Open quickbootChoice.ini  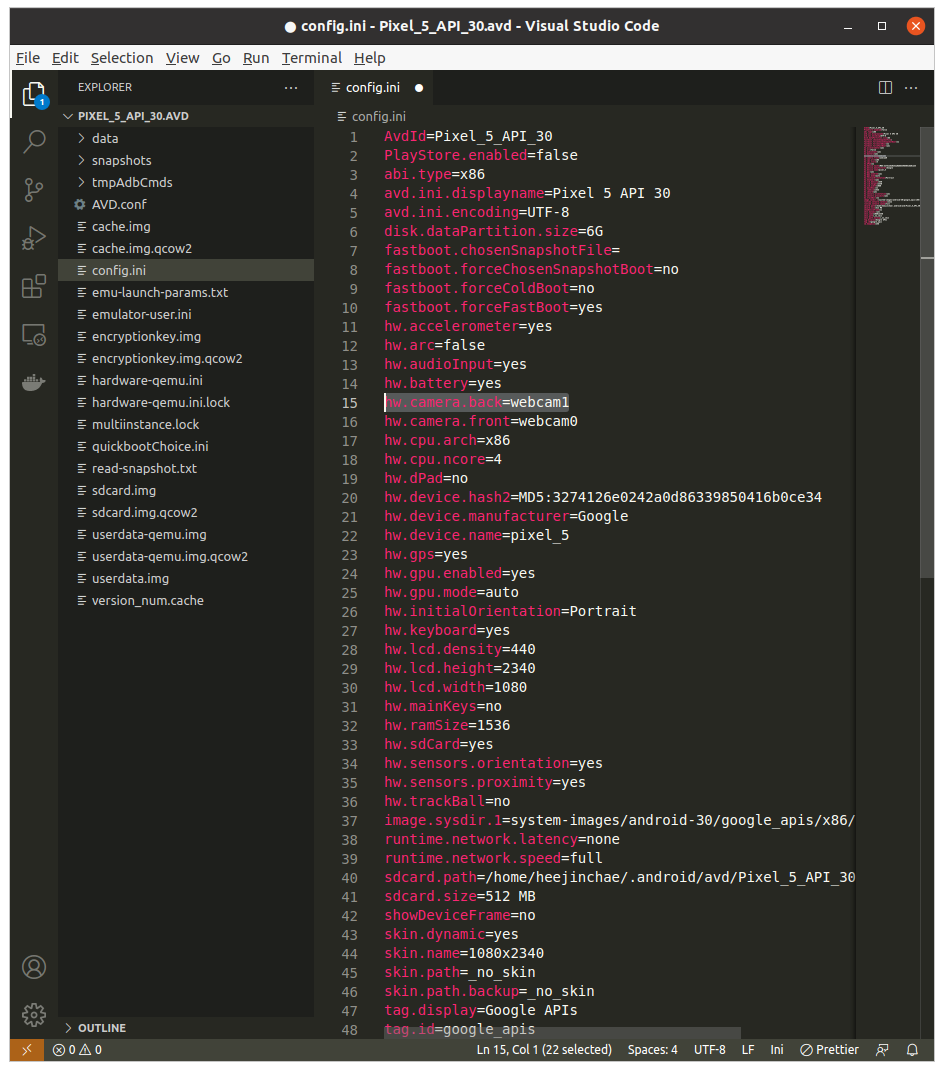pos(186,447)
